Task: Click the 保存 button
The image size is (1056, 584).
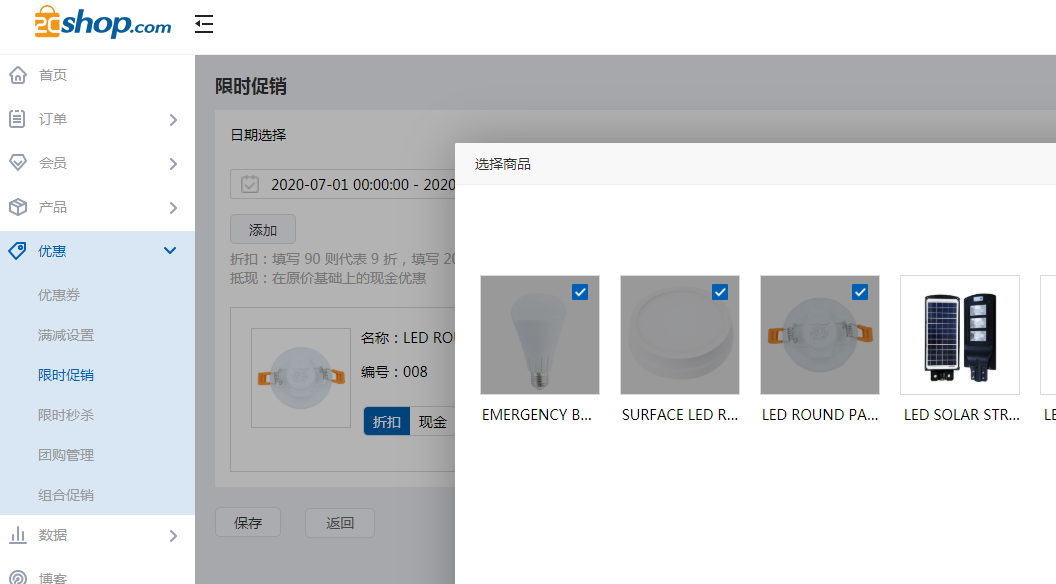Action: (x=248, y=523)
